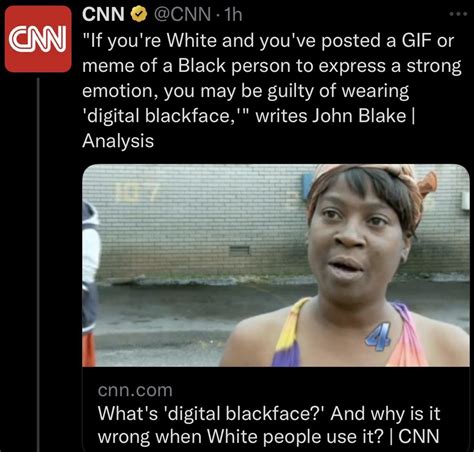474x452 pixels.
Task: Open the cnn.com domain label
Action: (x=135, y=390)
